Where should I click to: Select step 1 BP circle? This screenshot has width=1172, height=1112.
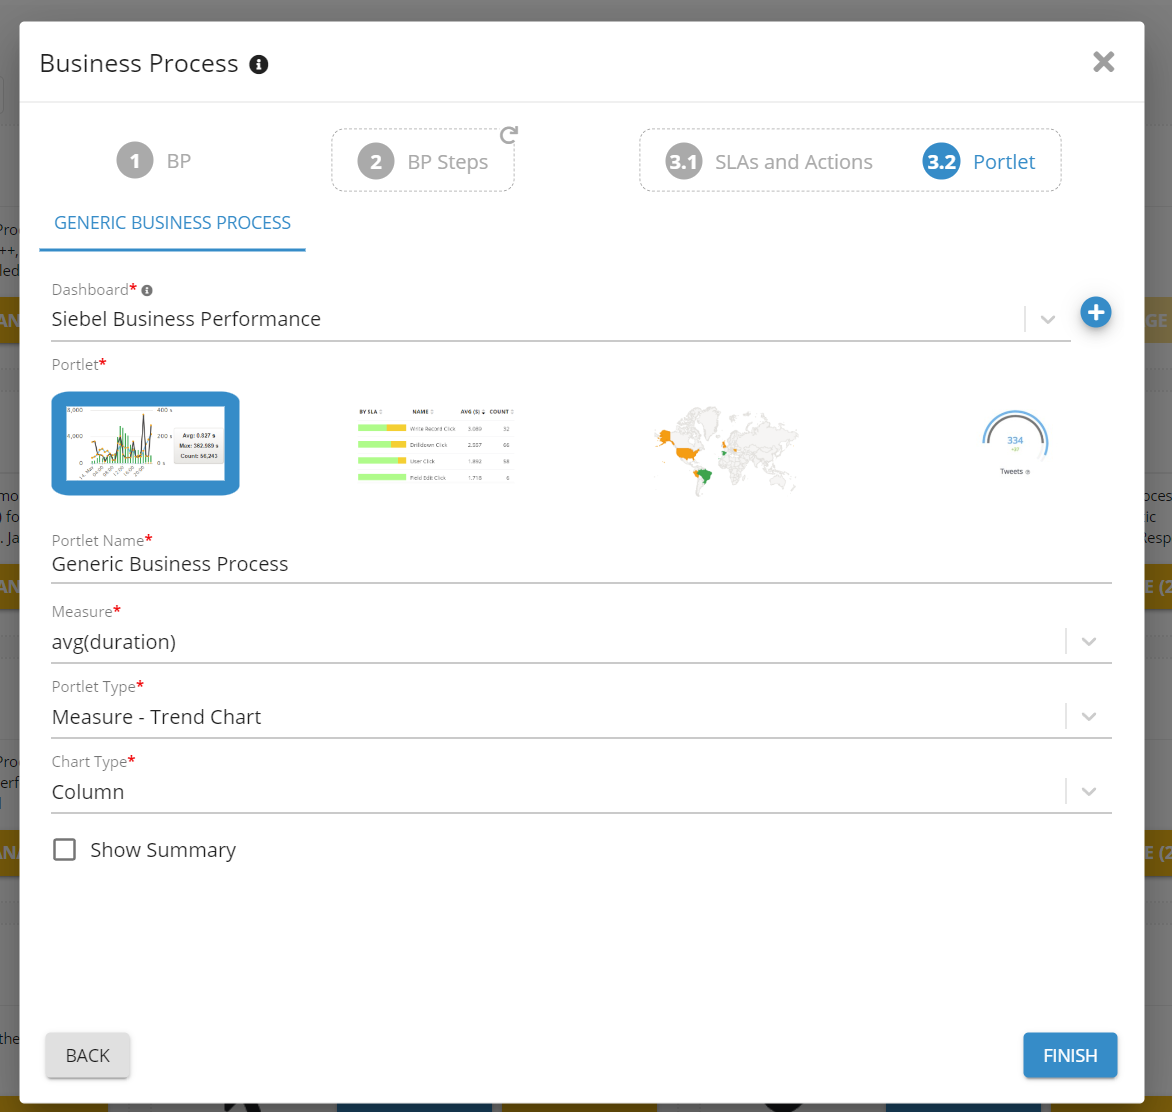tap(135, 161)
